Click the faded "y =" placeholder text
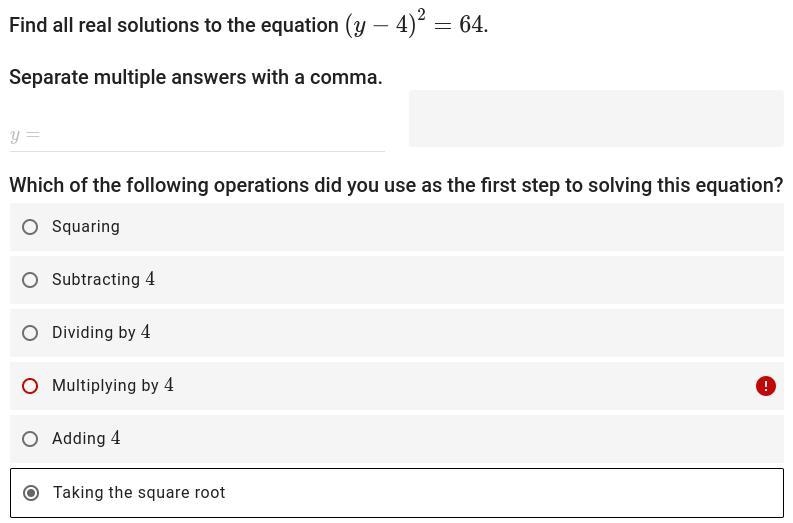793x523 pixels. [25, 136]
